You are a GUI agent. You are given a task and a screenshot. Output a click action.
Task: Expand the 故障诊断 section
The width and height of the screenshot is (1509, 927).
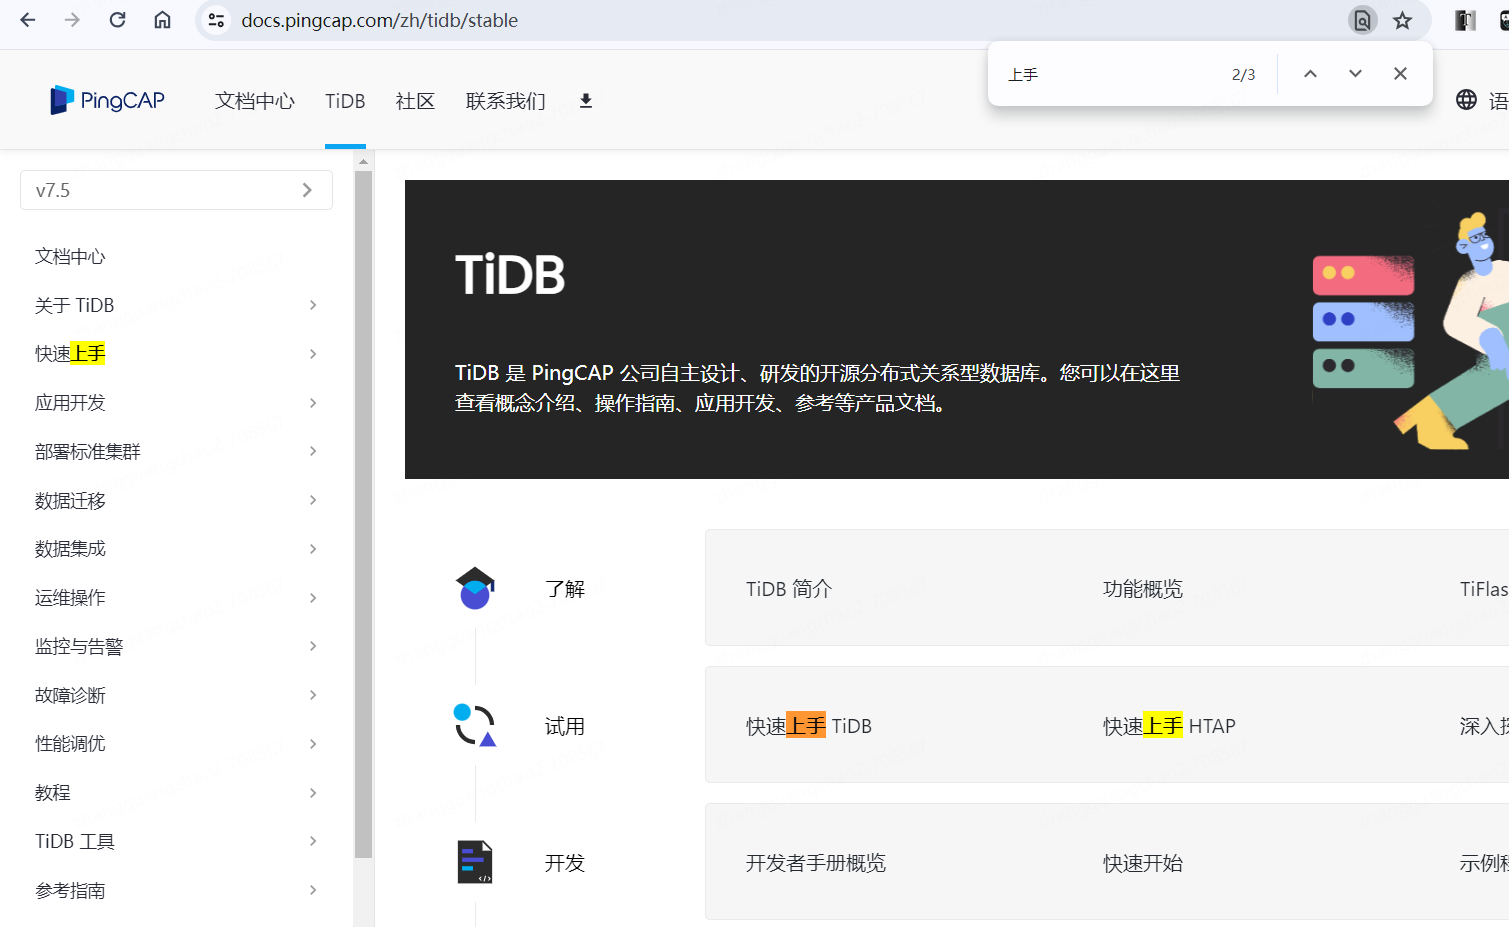(313, 695)
